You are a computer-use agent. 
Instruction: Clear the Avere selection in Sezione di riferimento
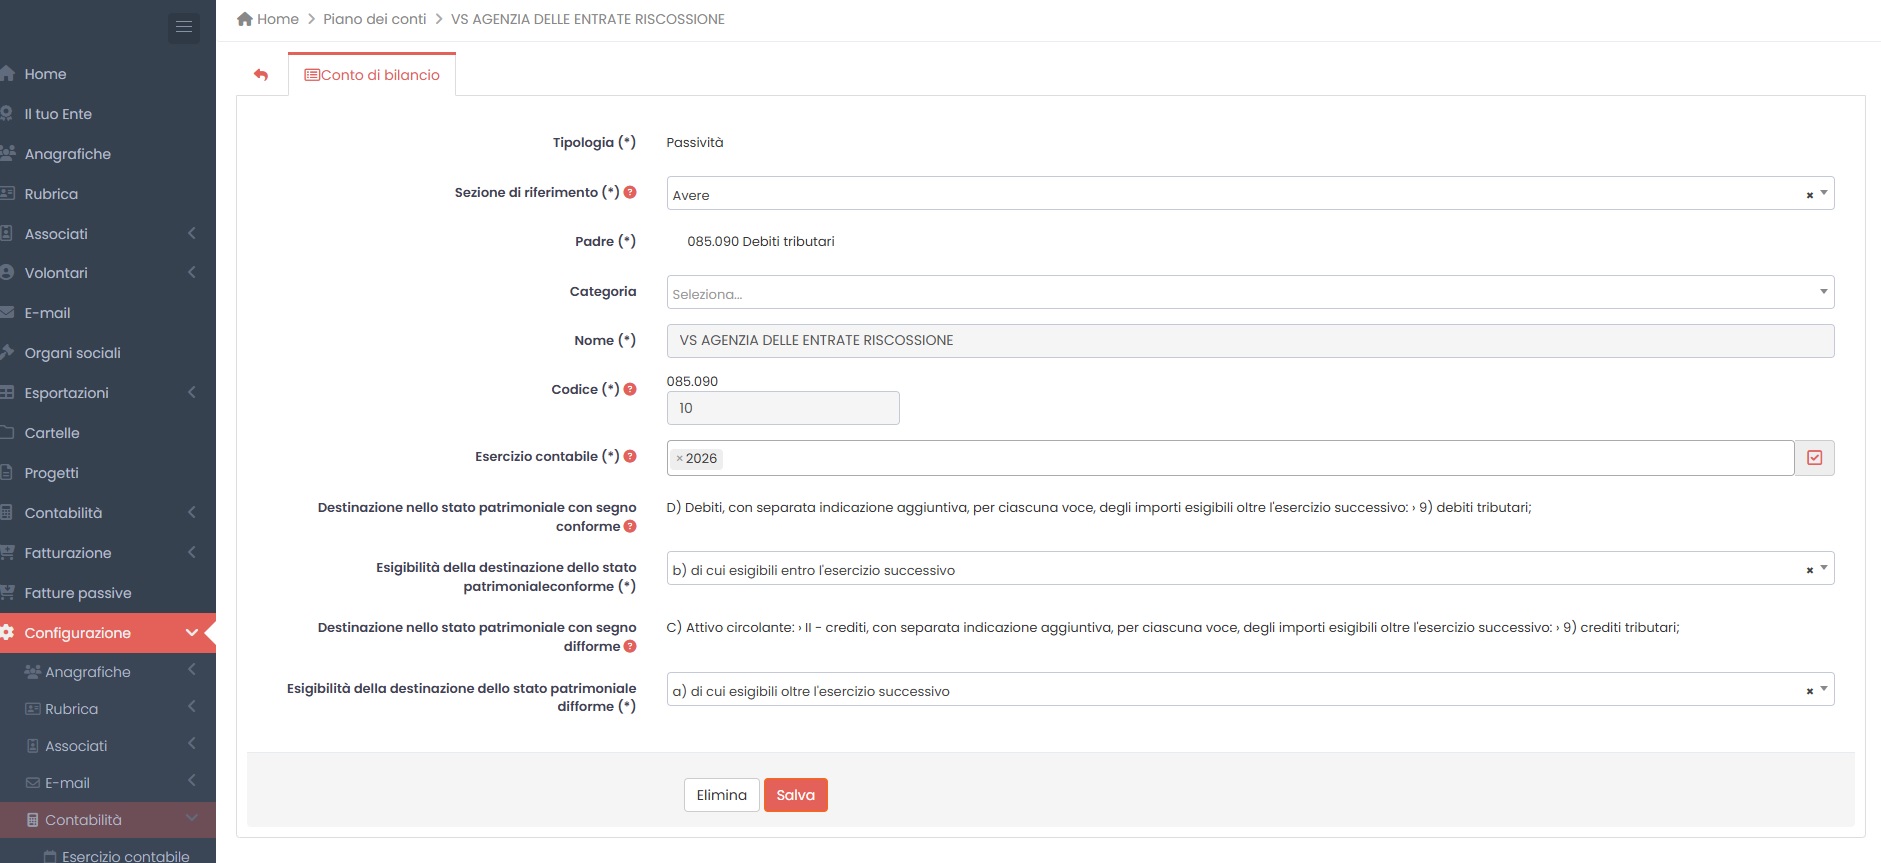(1809, 195)
